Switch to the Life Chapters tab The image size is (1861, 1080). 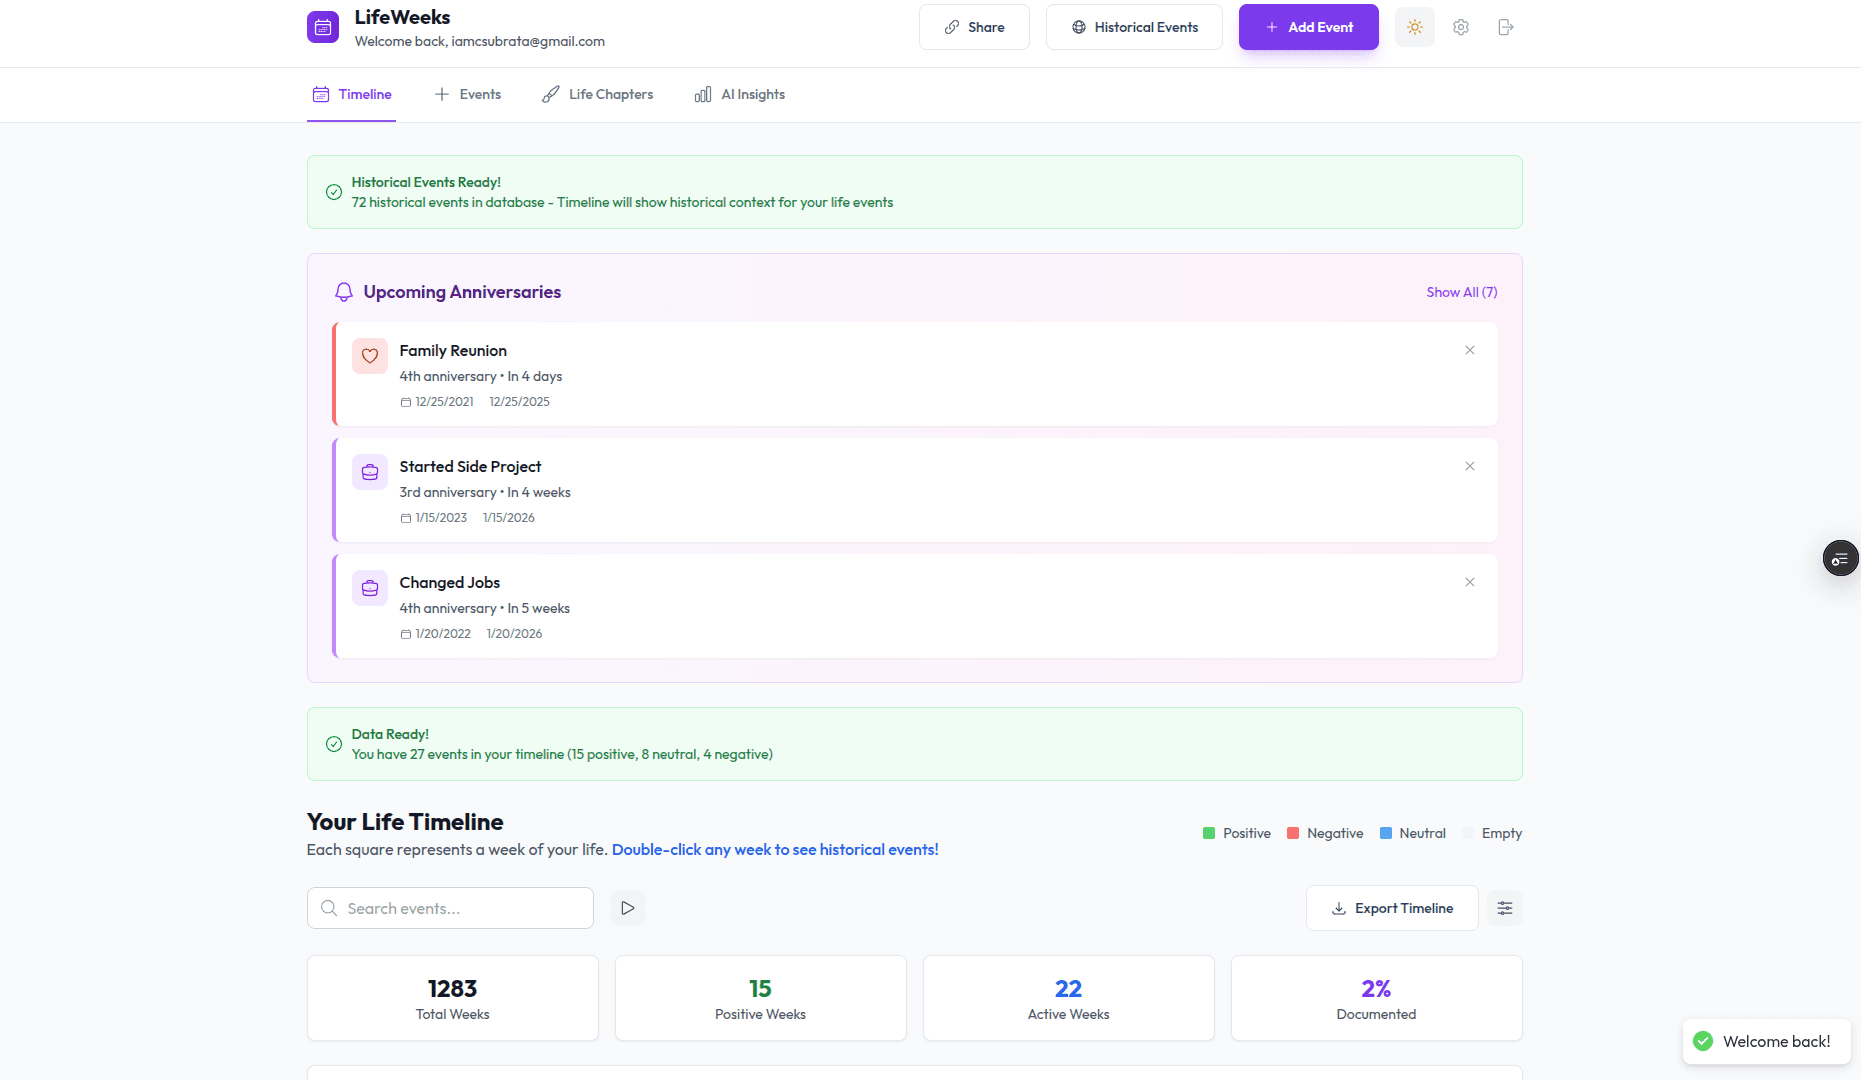597,95
